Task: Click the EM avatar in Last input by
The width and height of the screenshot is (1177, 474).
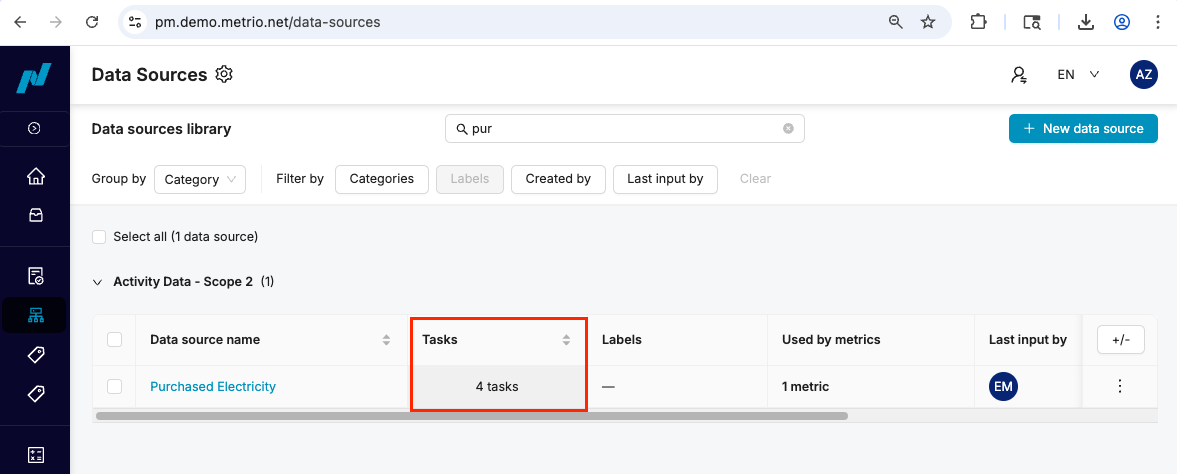Action: [1003, 387]
